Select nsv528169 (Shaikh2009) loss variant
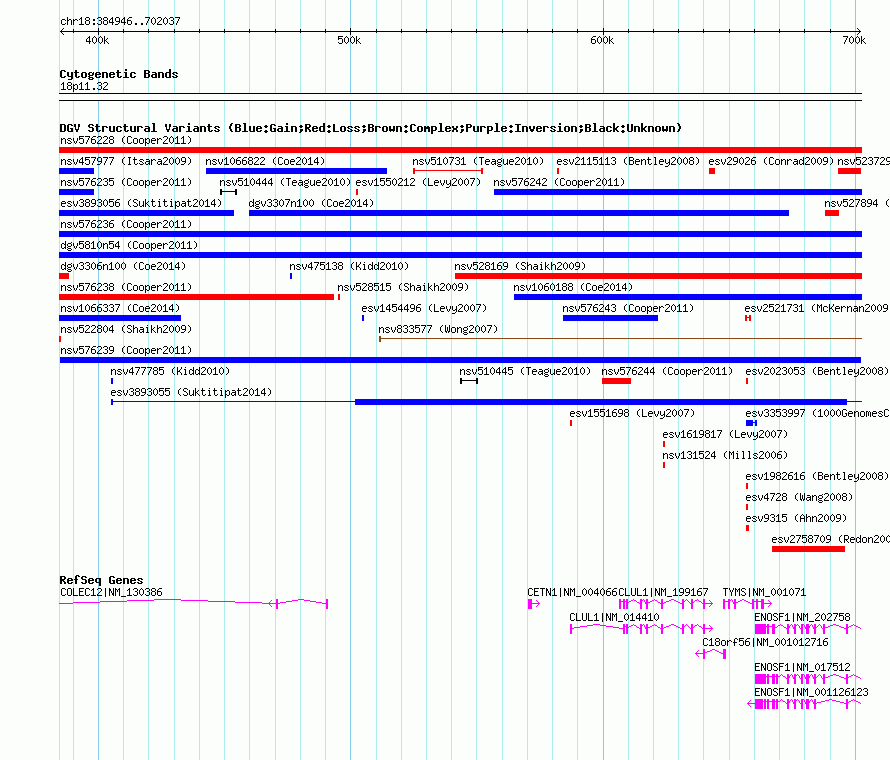This screenshot has height=760, width=890. click(x=658, y=276)
